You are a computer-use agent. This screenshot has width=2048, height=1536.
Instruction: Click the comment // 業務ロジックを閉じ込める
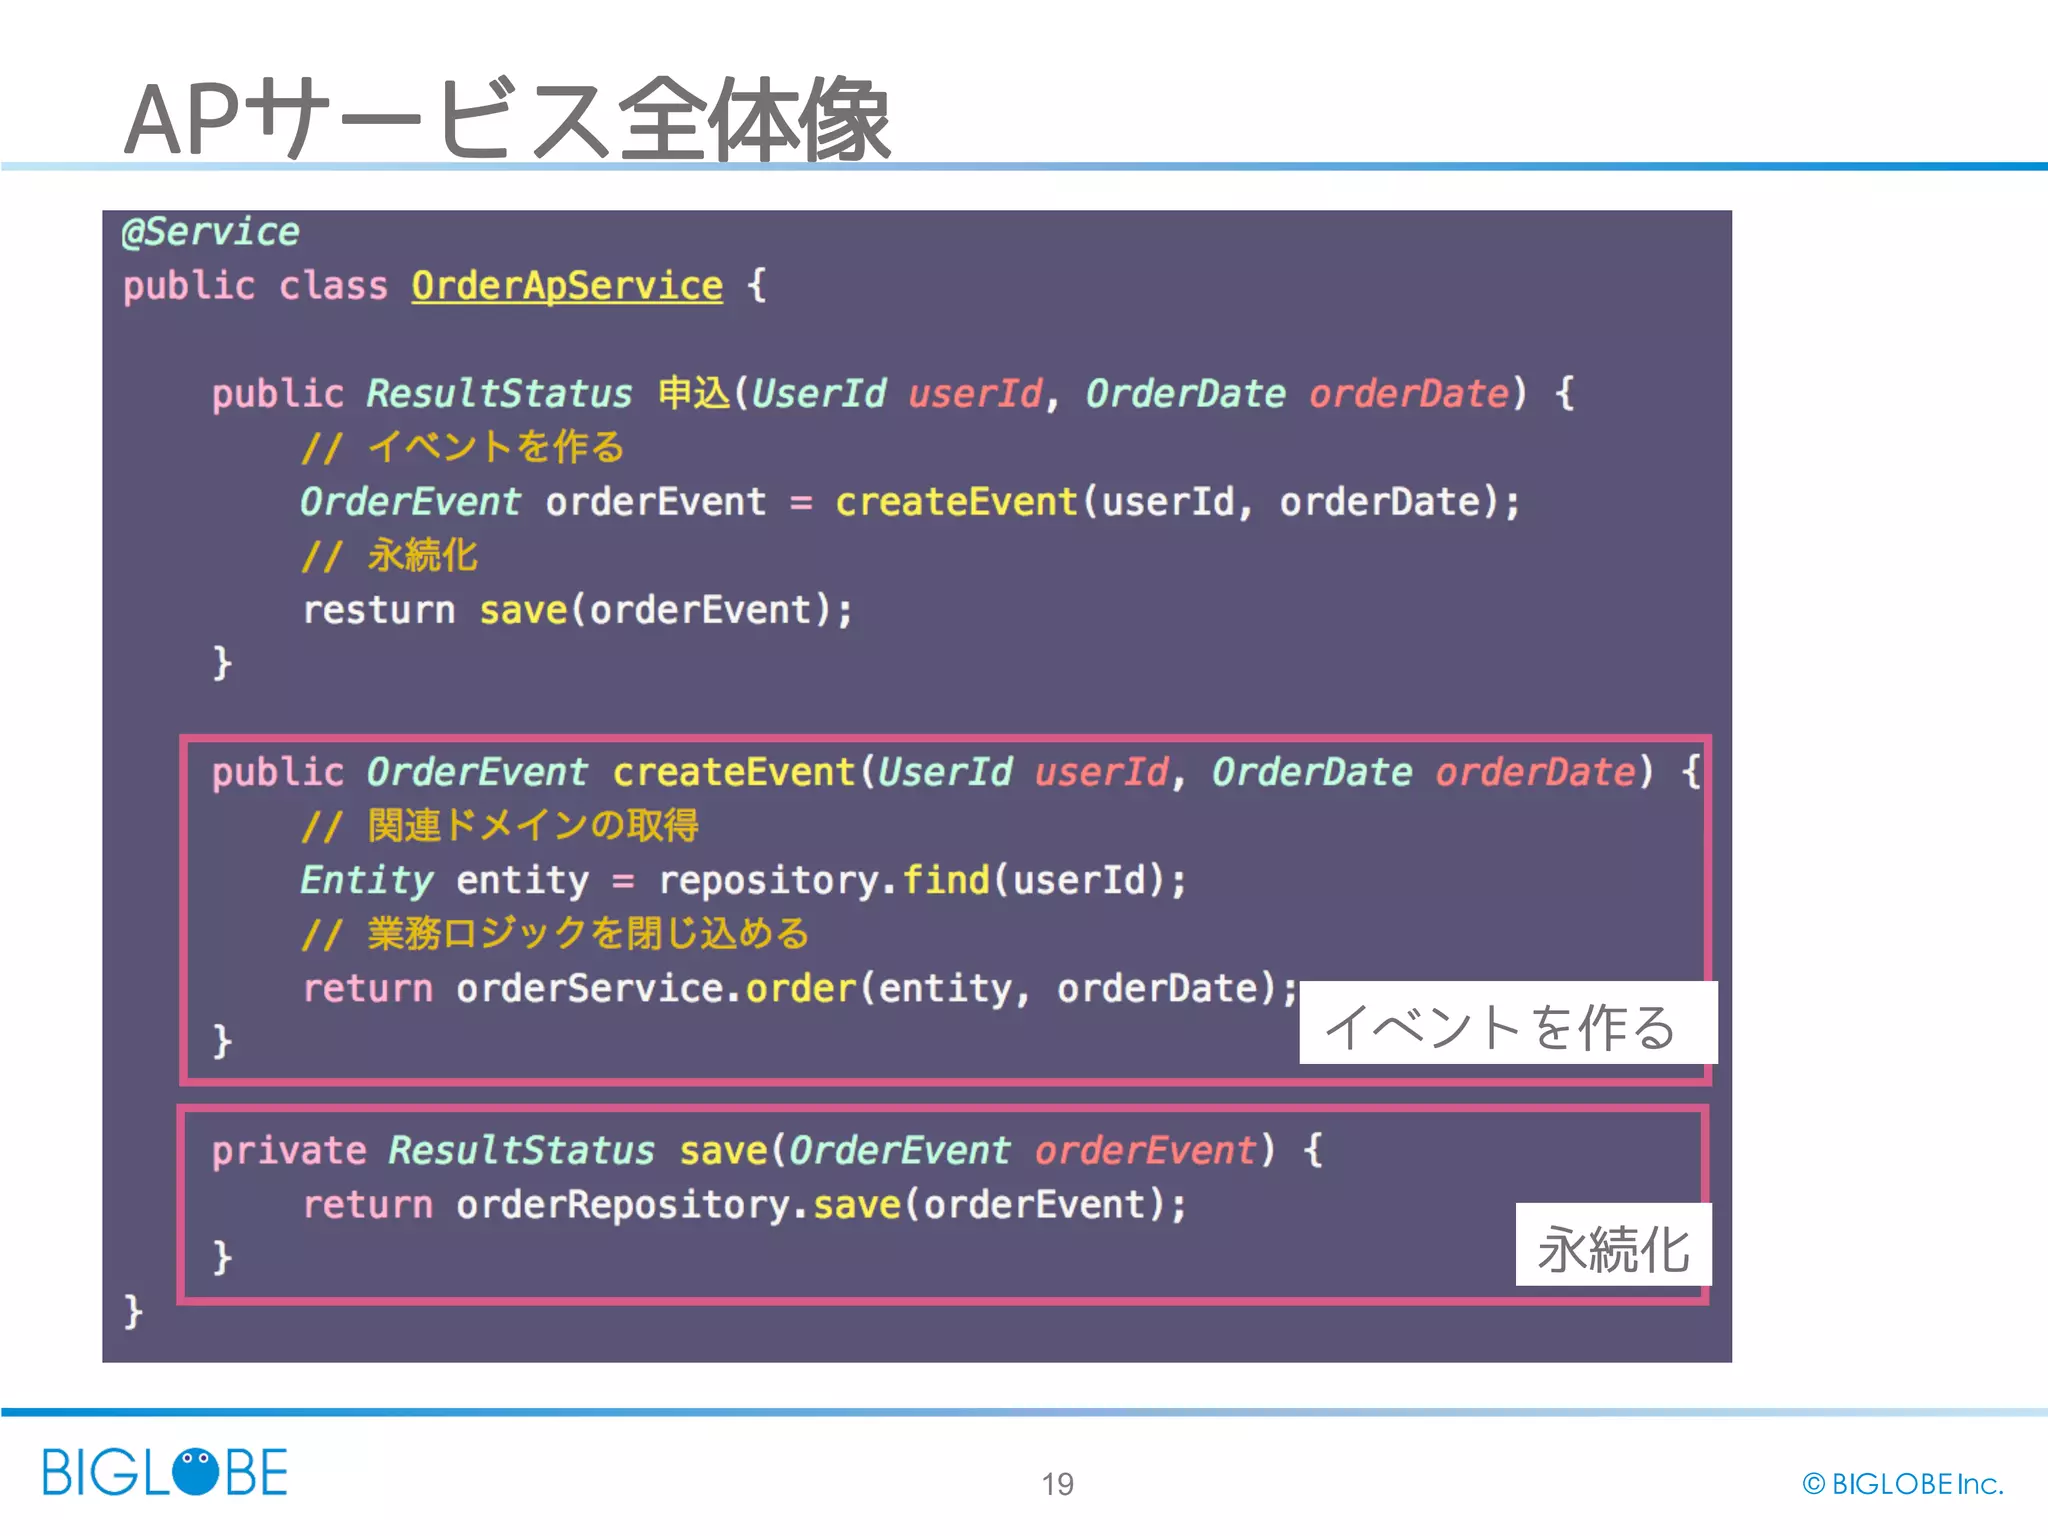pos(555,933)
